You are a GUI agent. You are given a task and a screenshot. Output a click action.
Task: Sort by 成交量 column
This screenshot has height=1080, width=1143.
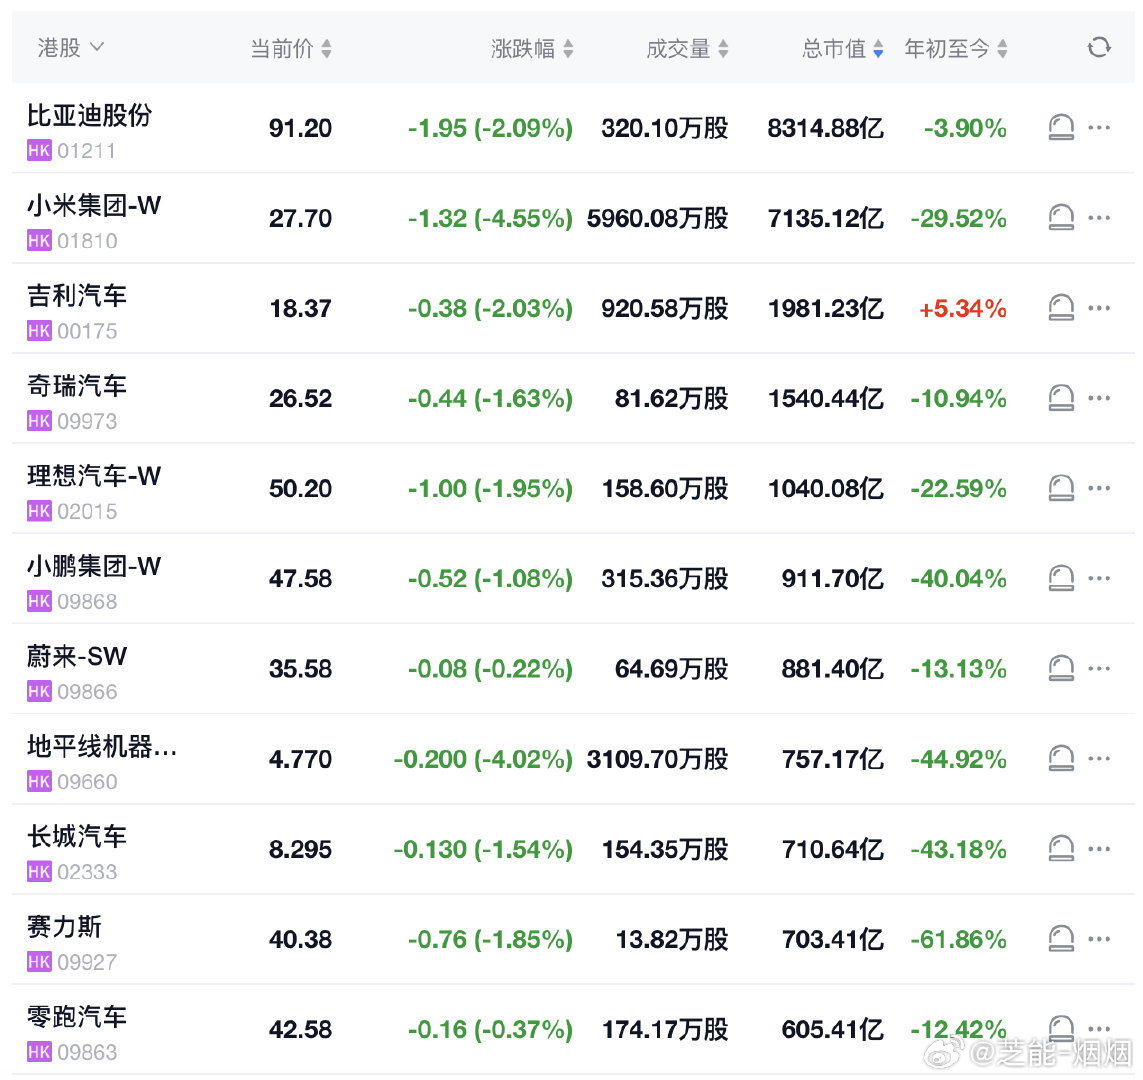pyautogui.click(x=687, y=49)
